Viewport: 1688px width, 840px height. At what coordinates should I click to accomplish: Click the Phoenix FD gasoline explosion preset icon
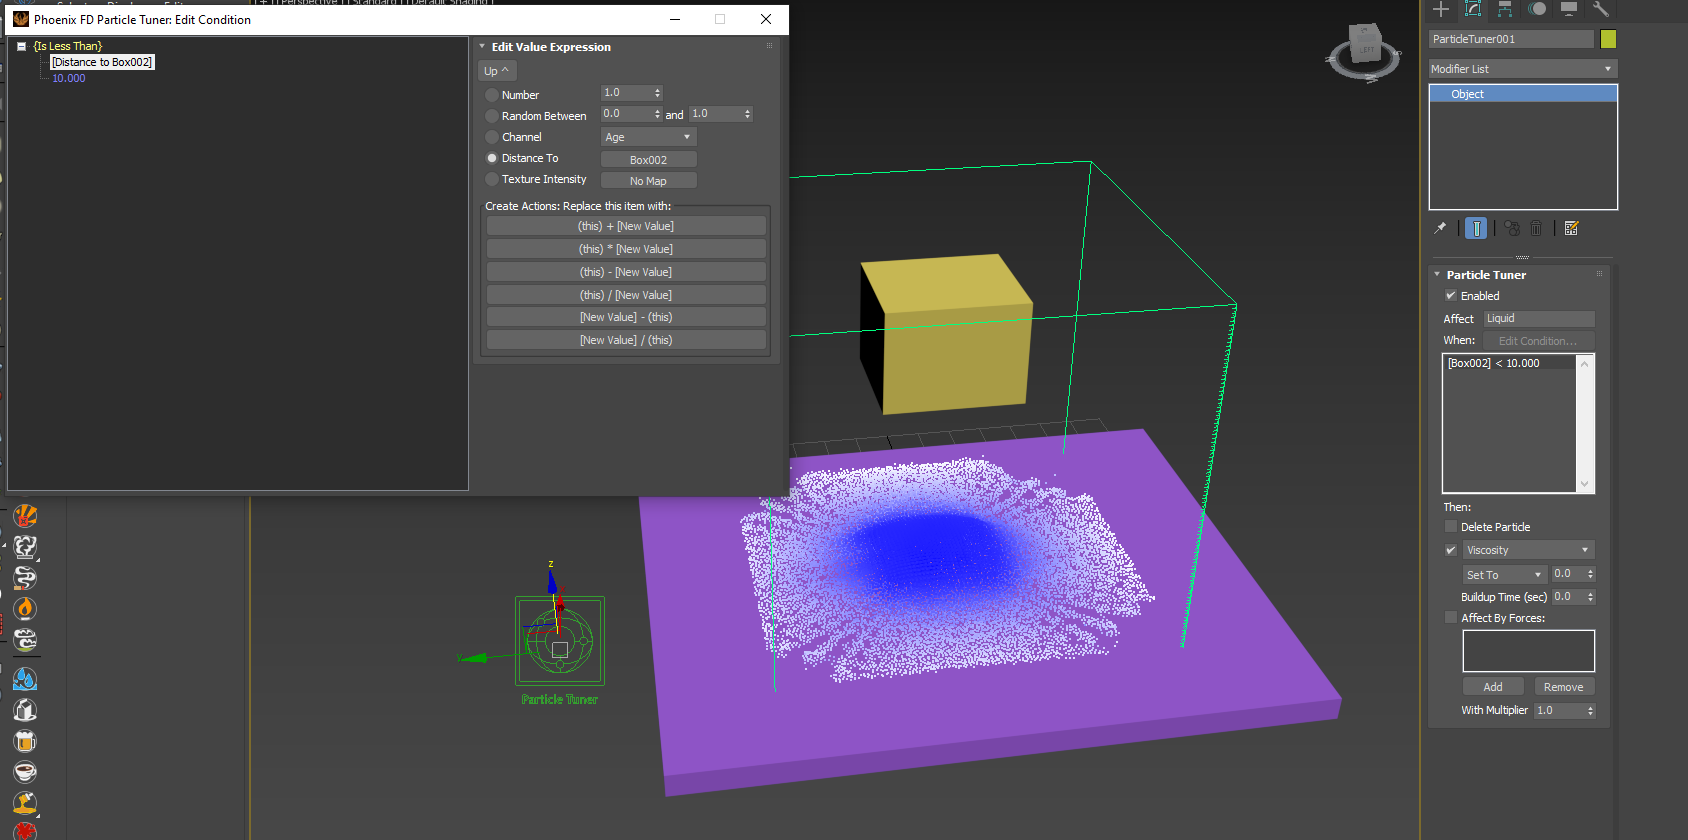25,516
